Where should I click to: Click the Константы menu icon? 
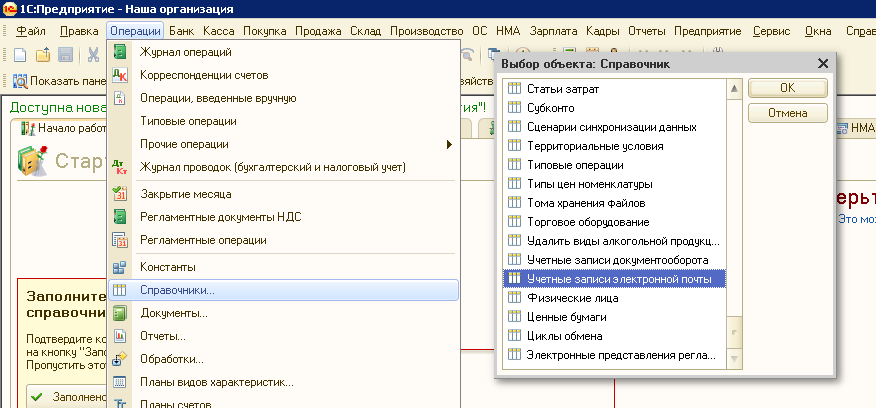coord(120,267)
